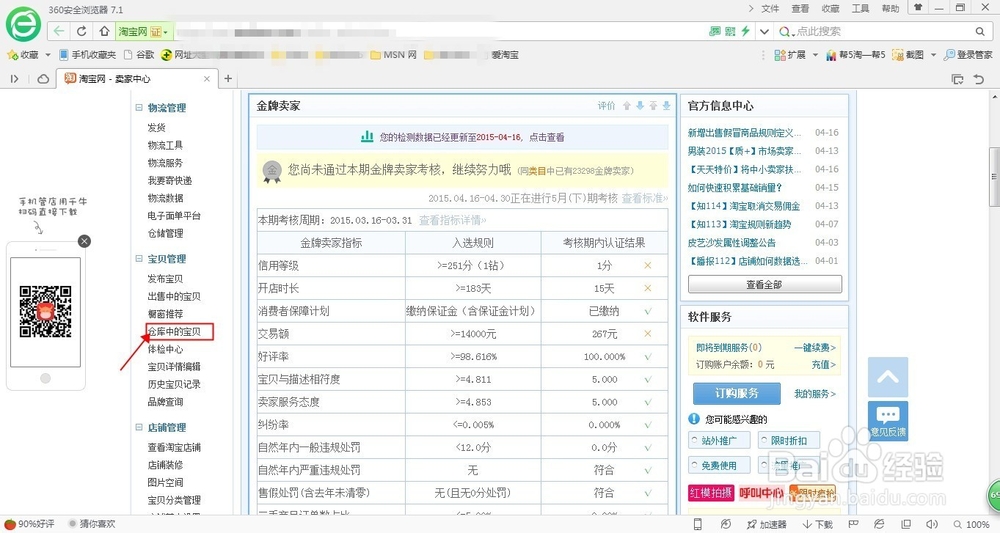
Task: Select the 限时折扣 option
Action: (x=789, y=441)
